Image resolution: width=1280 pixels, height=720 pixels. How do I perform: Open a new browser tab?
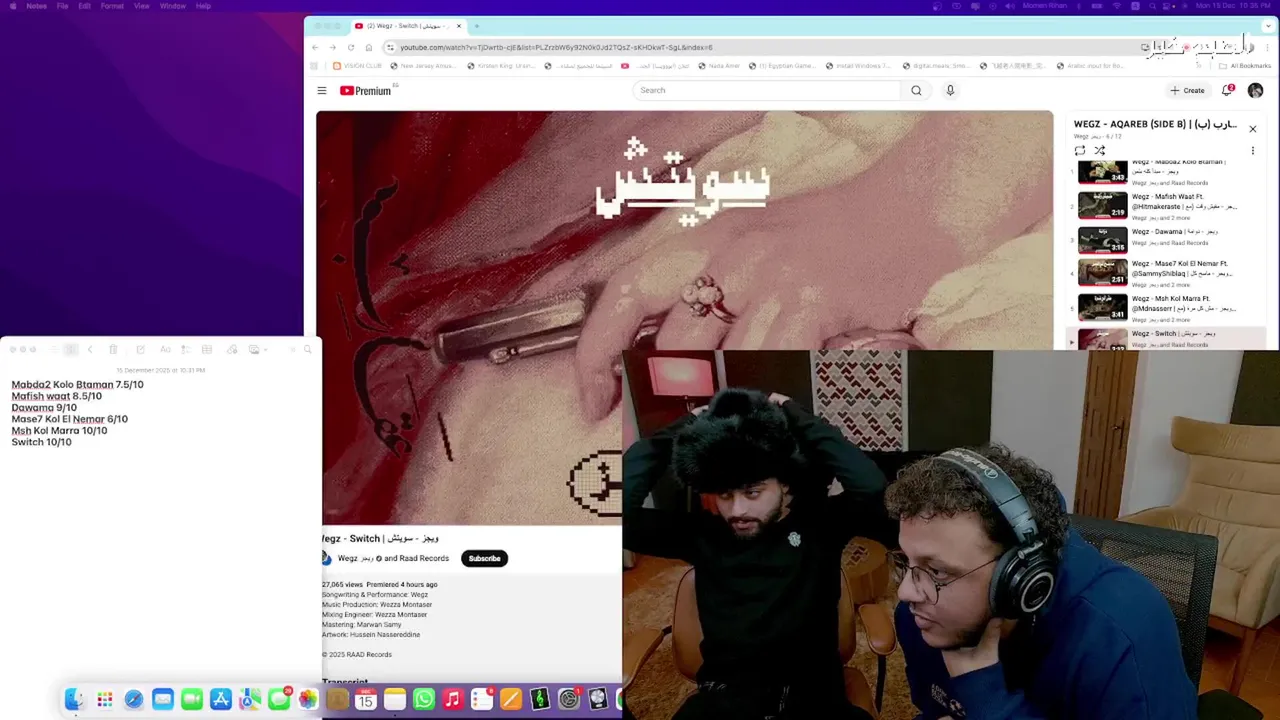click(x=477, y=26)
